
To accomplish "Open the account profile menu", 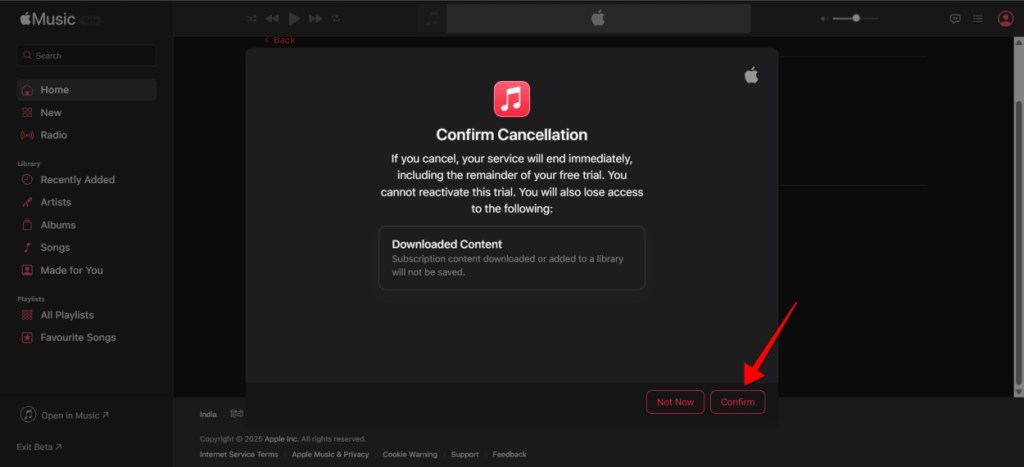I will (x=1006, y=19).
